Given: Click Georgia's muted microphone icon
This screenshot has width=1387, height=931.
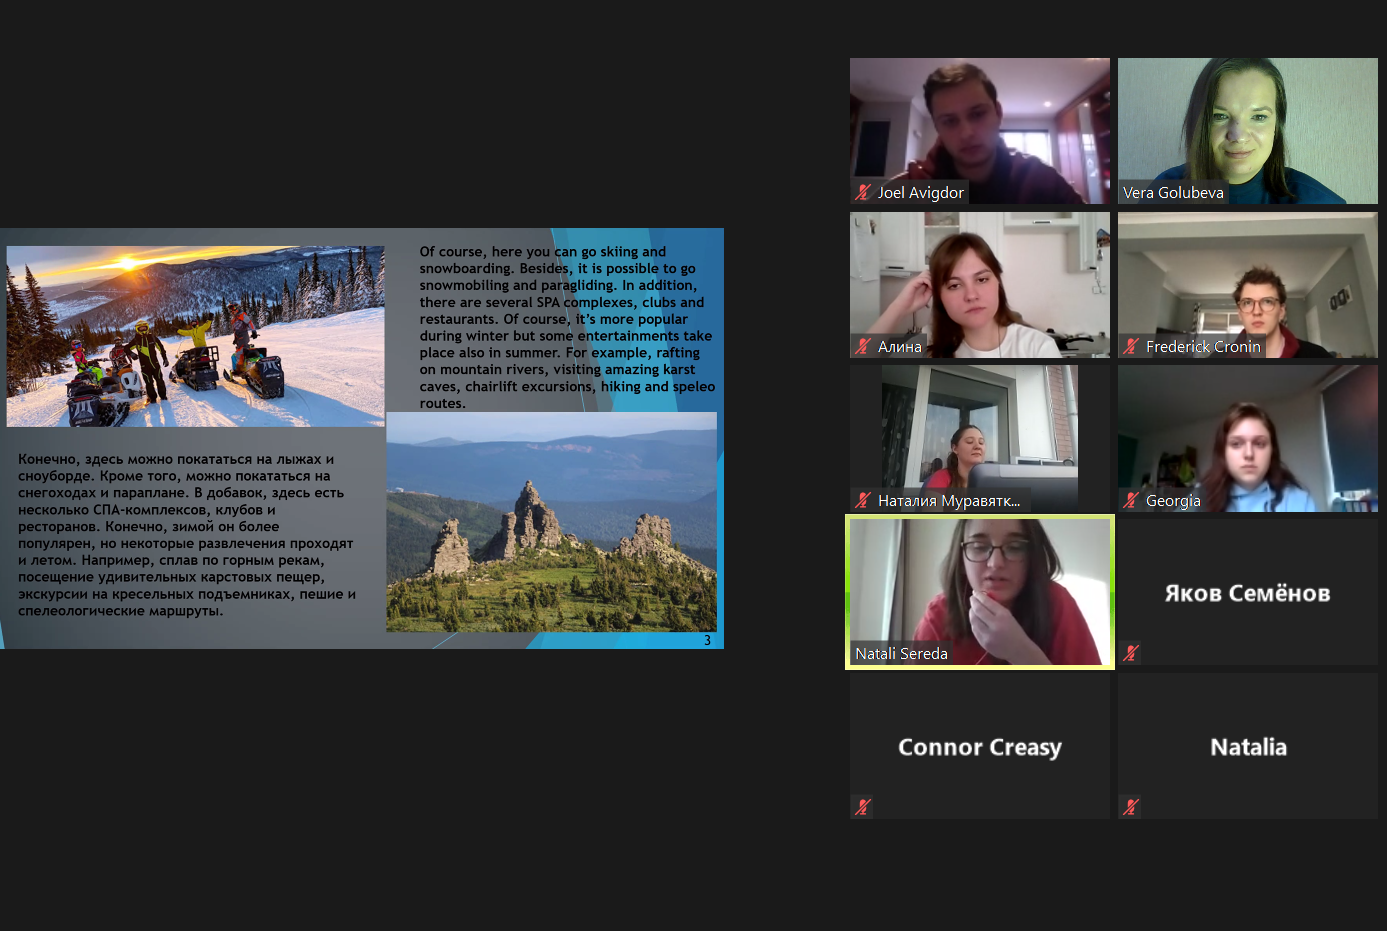Looking at the screenshot, I should pos(1131,500).
